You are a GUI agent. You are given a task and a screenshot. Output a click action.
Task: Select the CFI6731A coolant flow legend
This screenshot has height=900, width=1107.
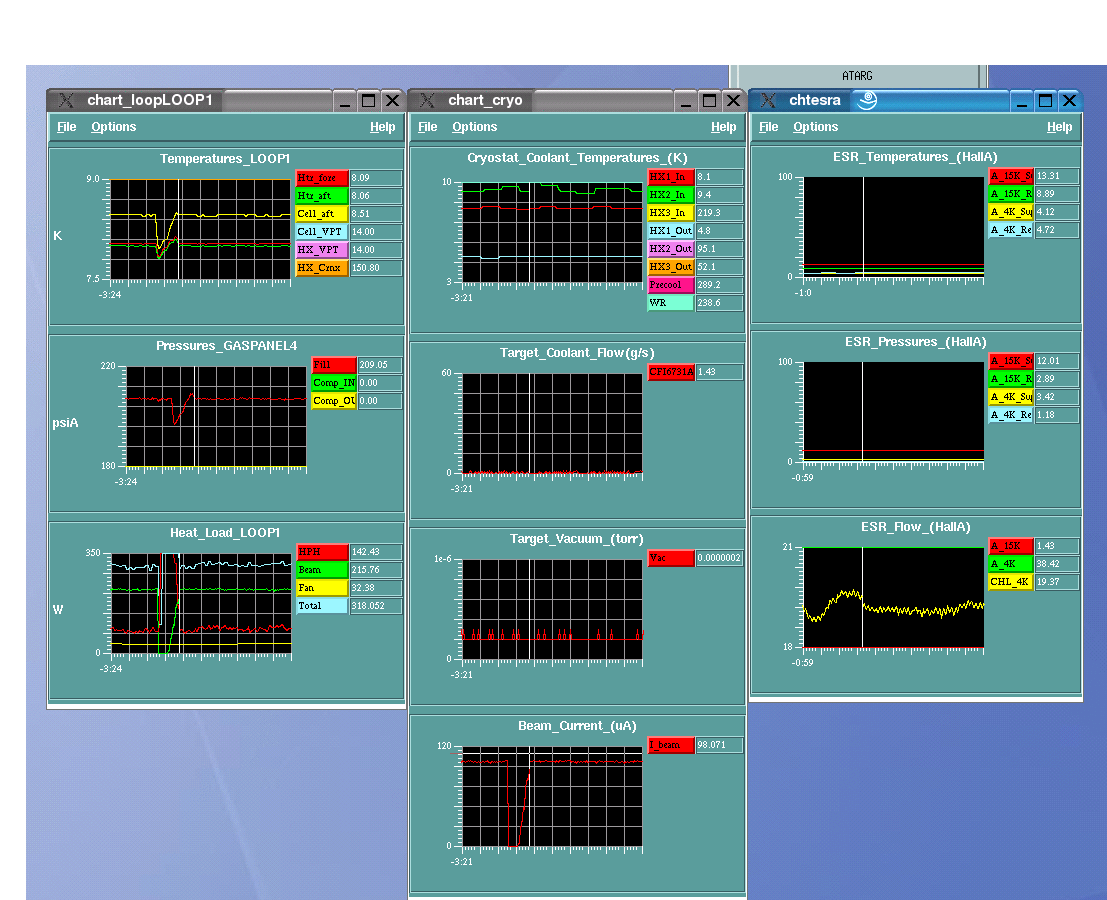click(671, 372)
